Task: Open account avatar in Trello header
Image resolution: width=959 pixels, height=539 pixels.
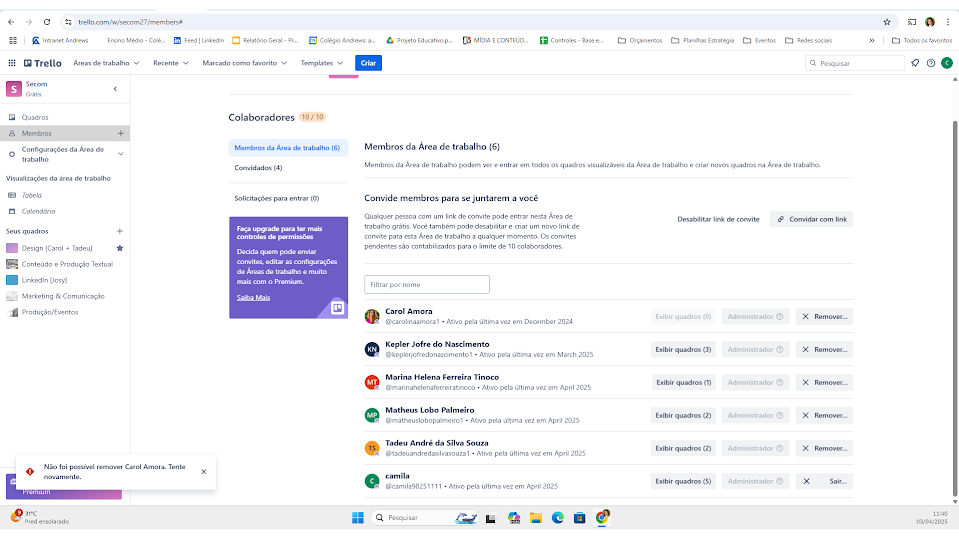Action: pyautogui.click(x=947, y=63)
